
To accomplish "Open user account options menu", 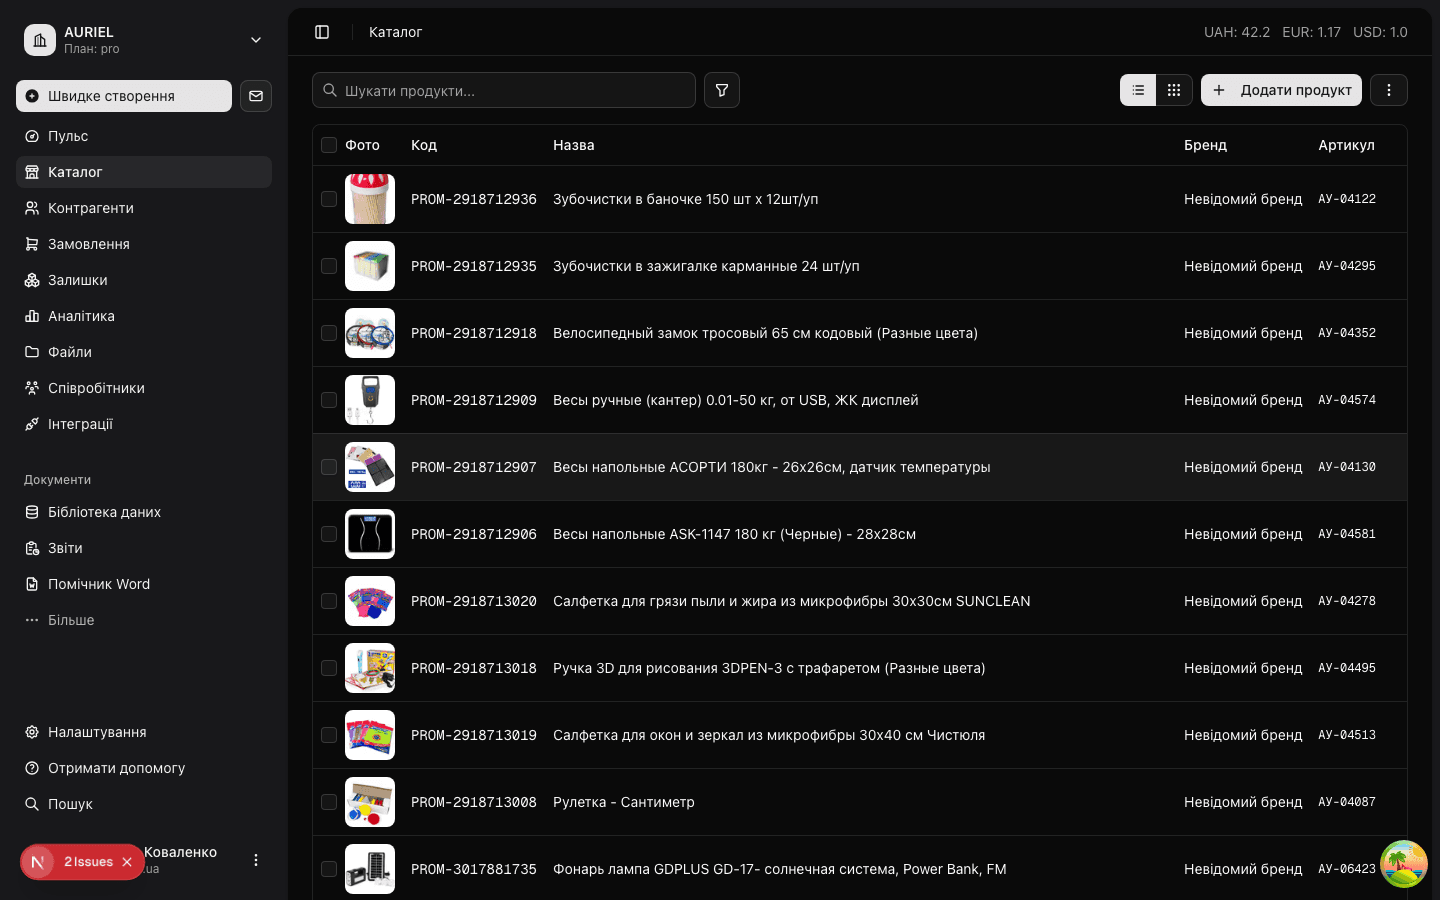I will point(256,860).
